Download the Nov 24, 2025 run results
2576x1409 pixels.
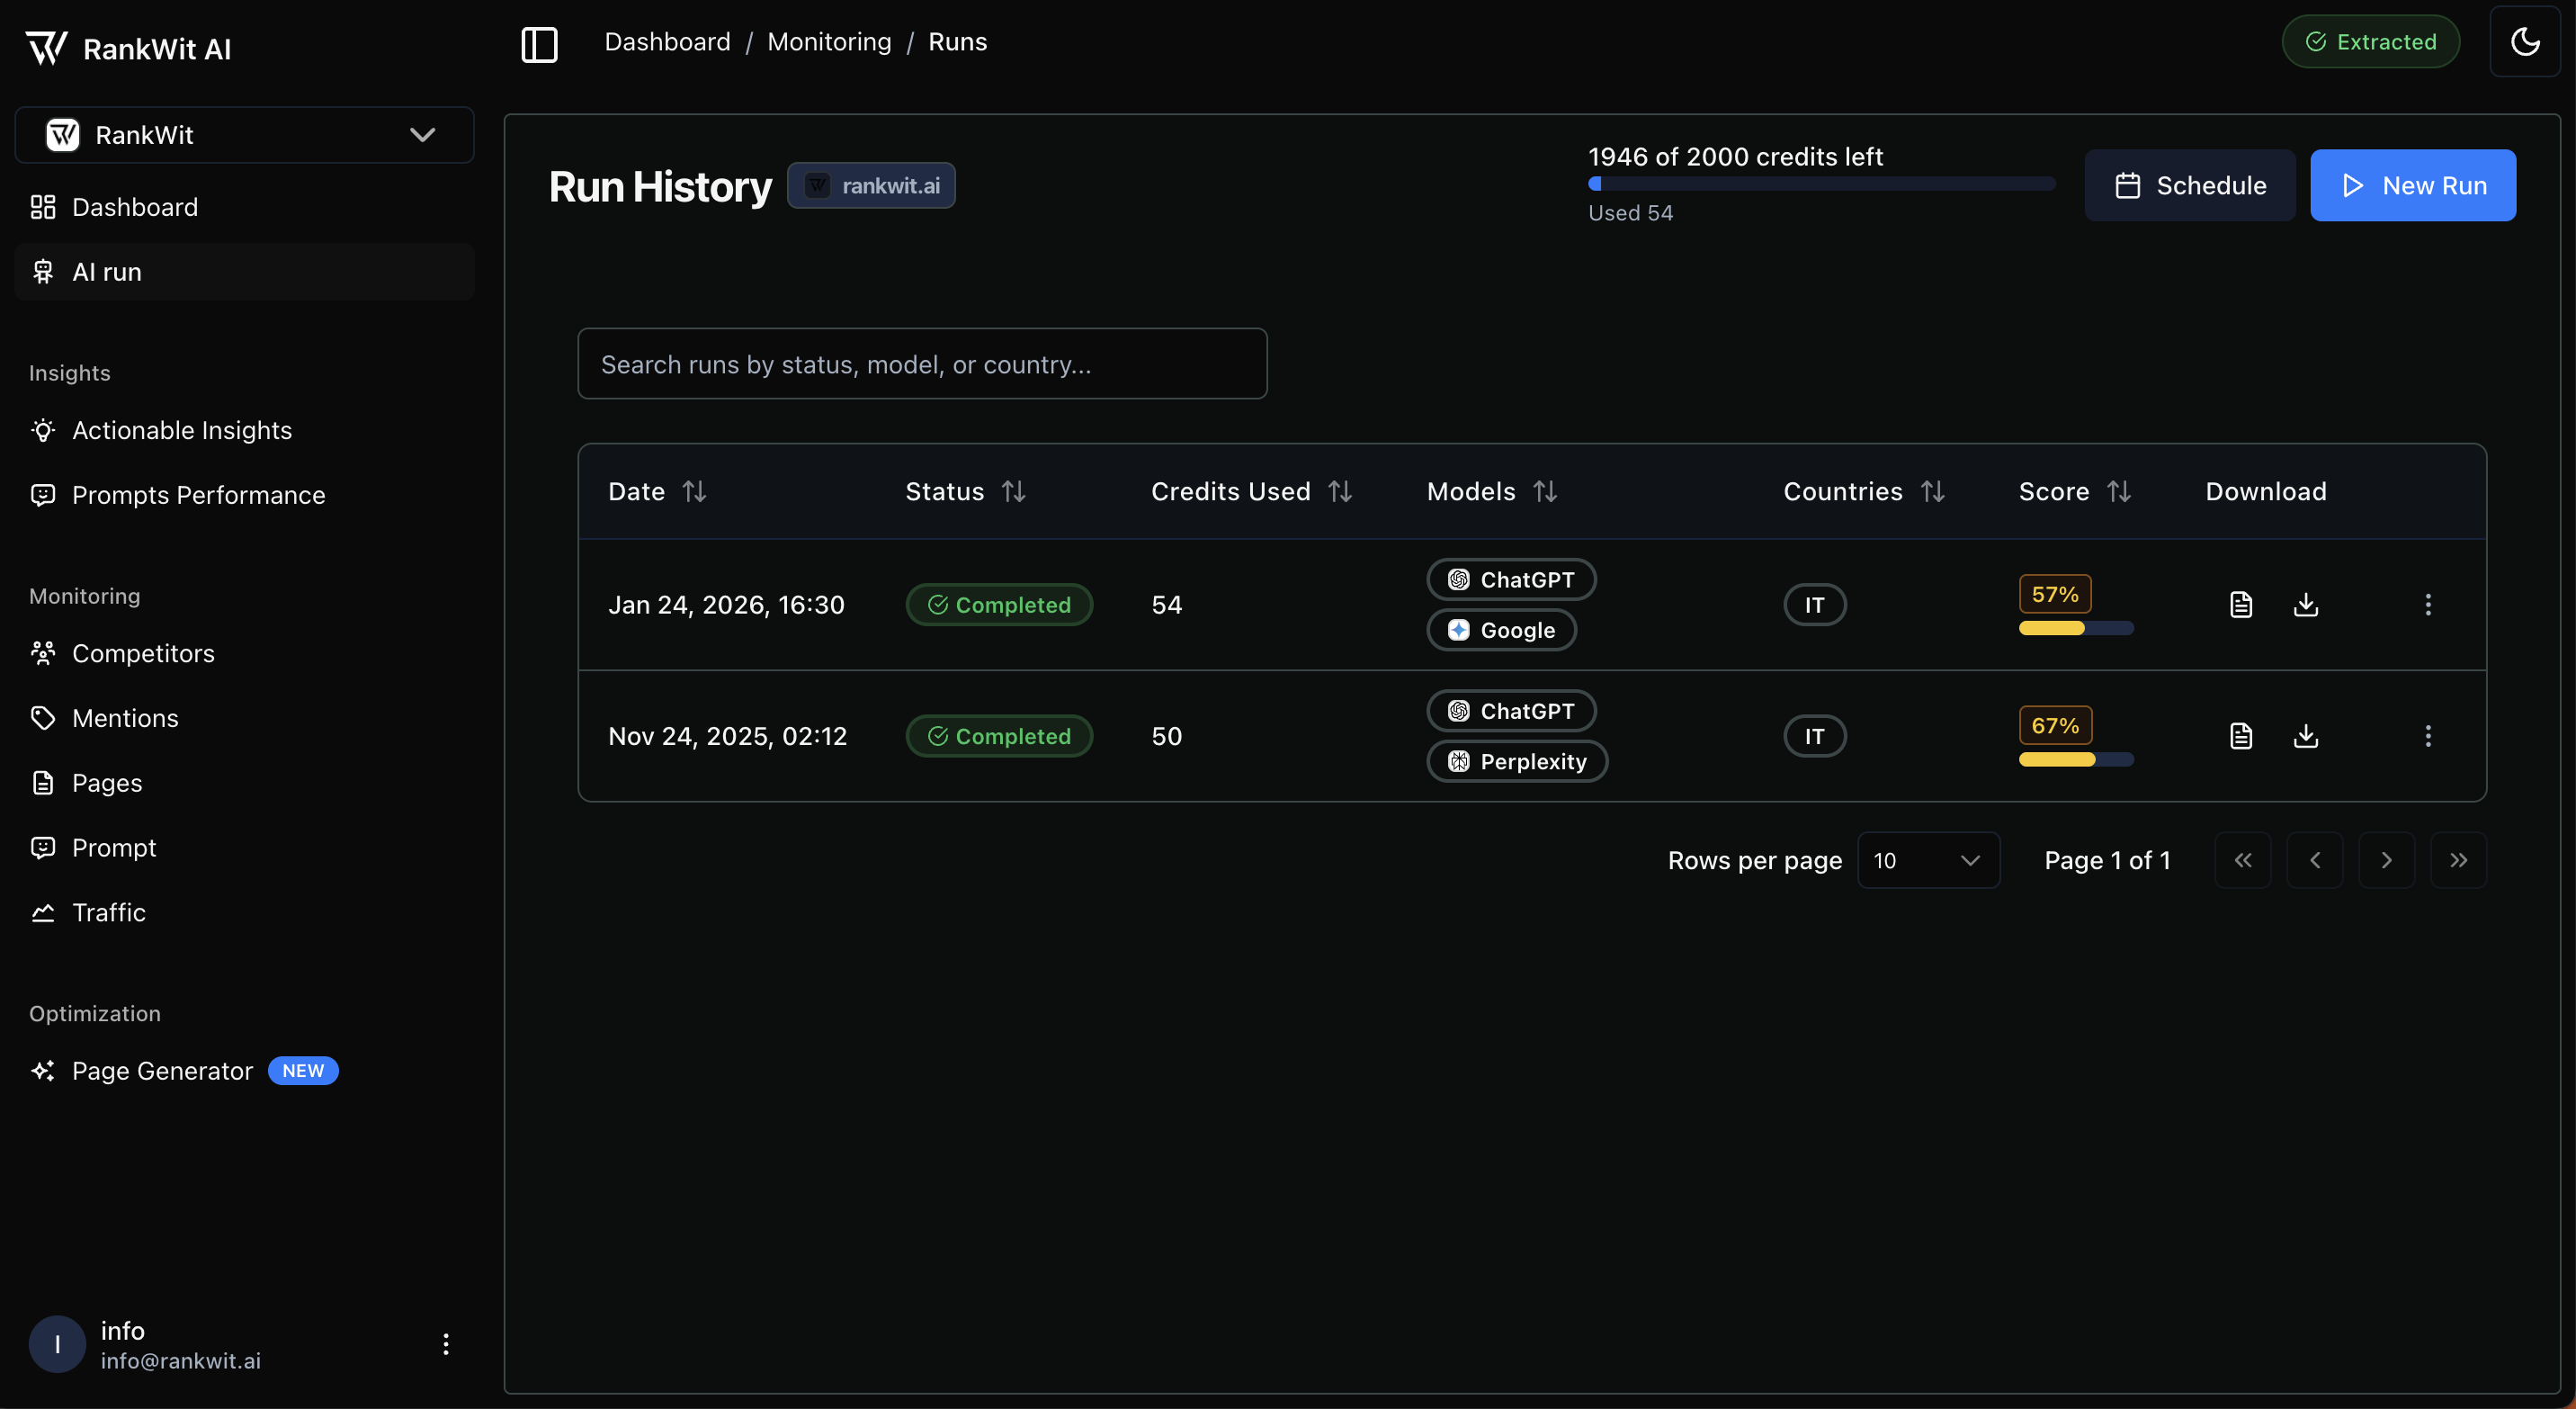click(x=2305, y=736)
